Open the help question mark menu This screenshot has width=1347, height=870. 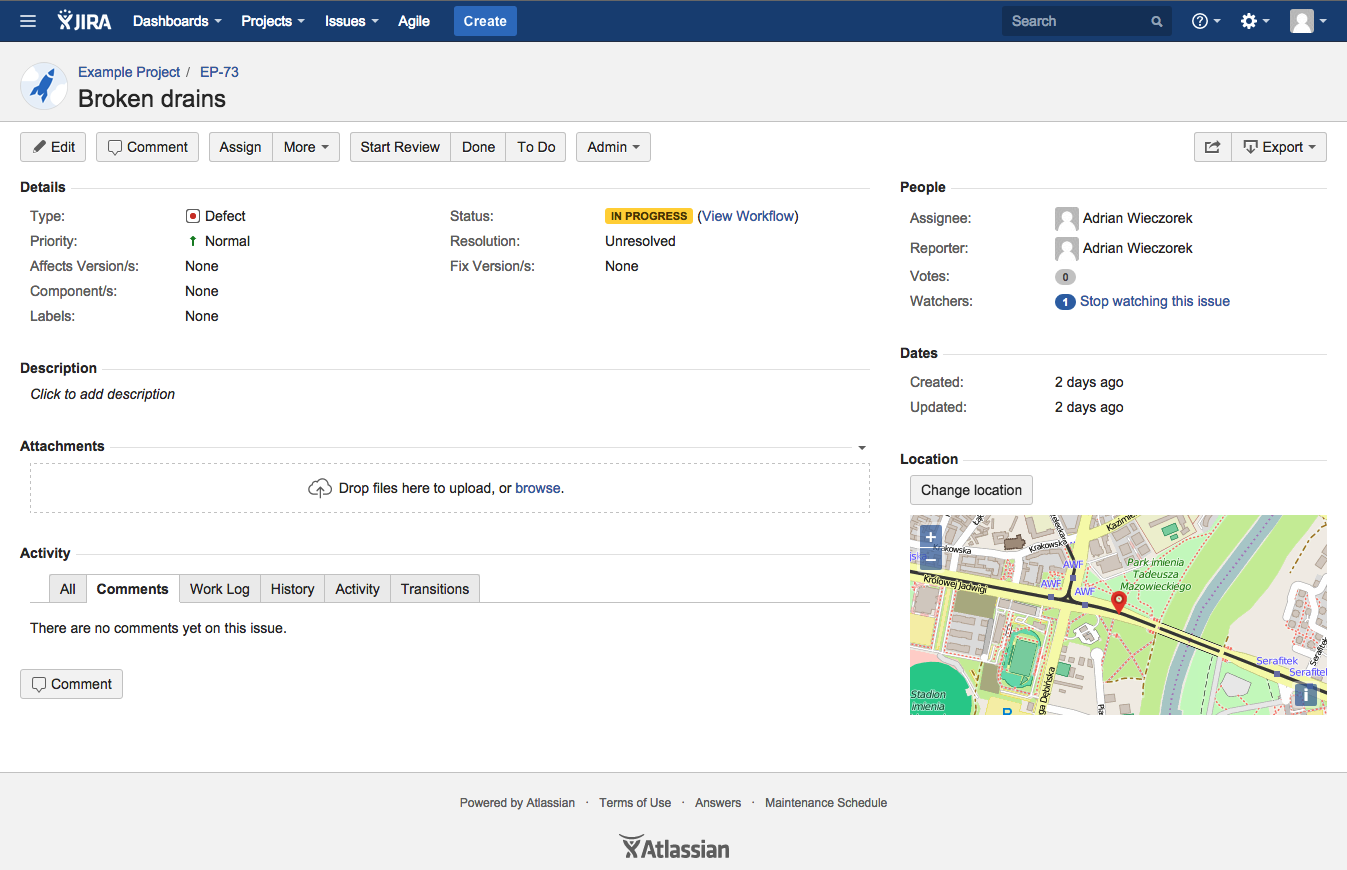coord(1205,21)
